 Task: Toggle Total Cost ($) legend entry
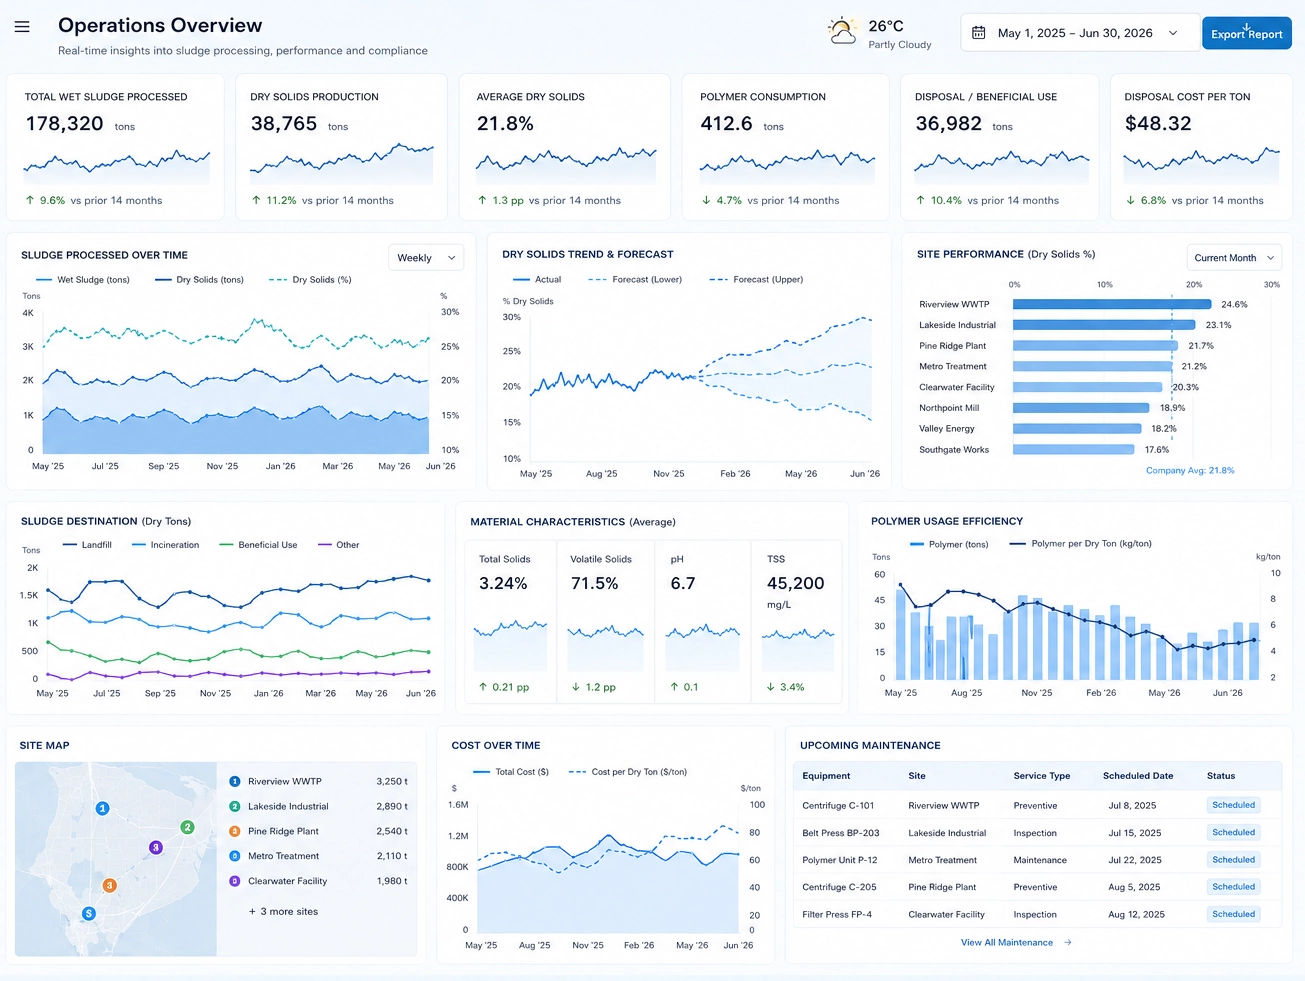(x=511, y=772)
